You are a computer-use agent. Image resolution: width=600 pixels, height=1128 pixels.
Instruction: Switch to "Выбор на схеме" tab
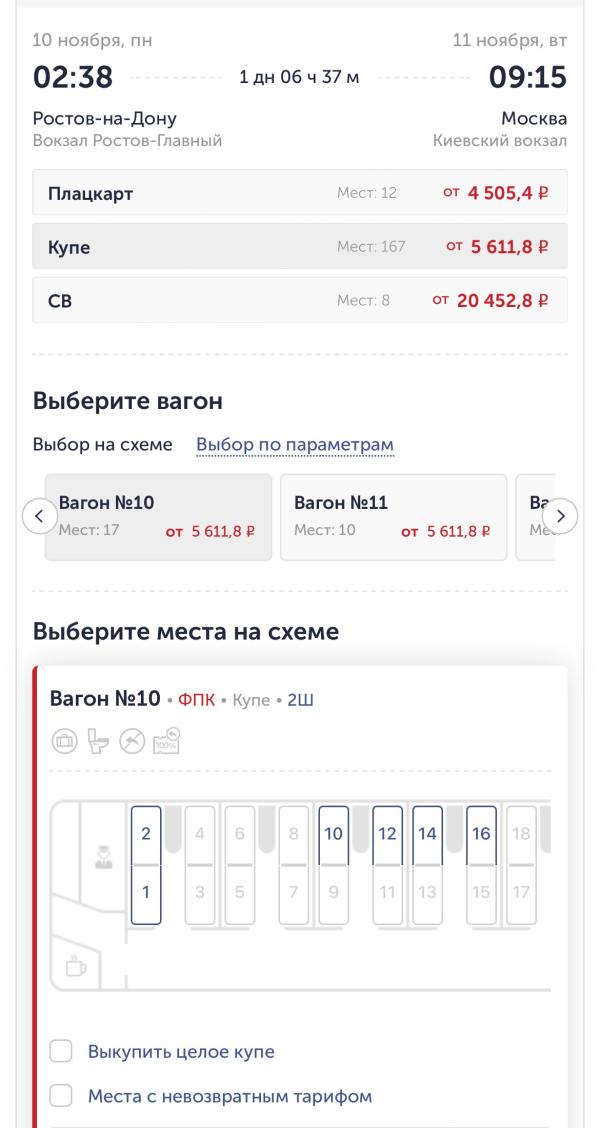103,445
